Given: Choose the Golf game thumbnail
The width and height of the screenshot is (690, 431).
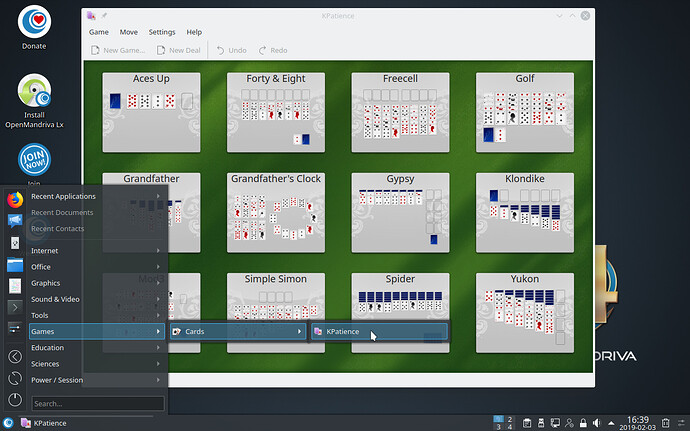Looking at the screenshot, I should pos(525,113).
